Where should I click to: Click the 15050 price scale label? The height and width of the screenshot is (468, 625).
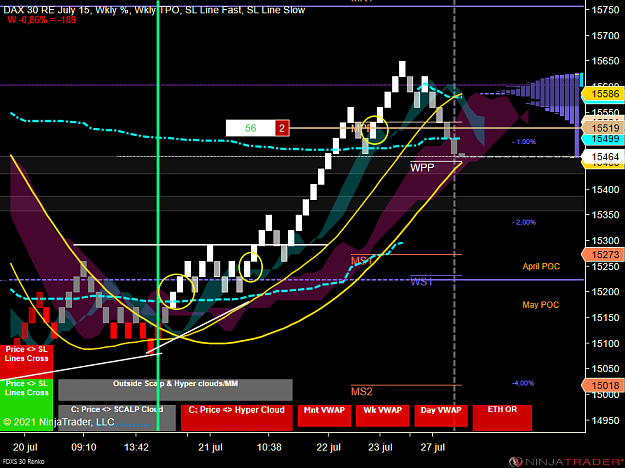[605, 369]
